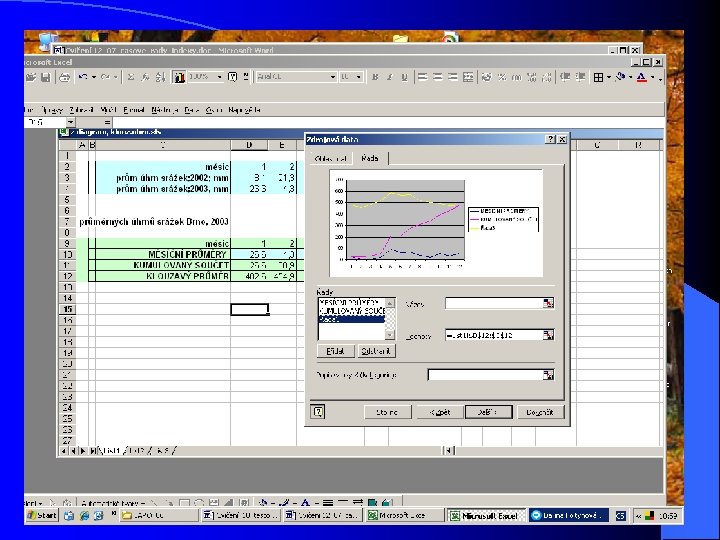Select Oval tool in the drawing toolbar
The height and width of the screenshot is (540, 720).
tap(199, 503)
